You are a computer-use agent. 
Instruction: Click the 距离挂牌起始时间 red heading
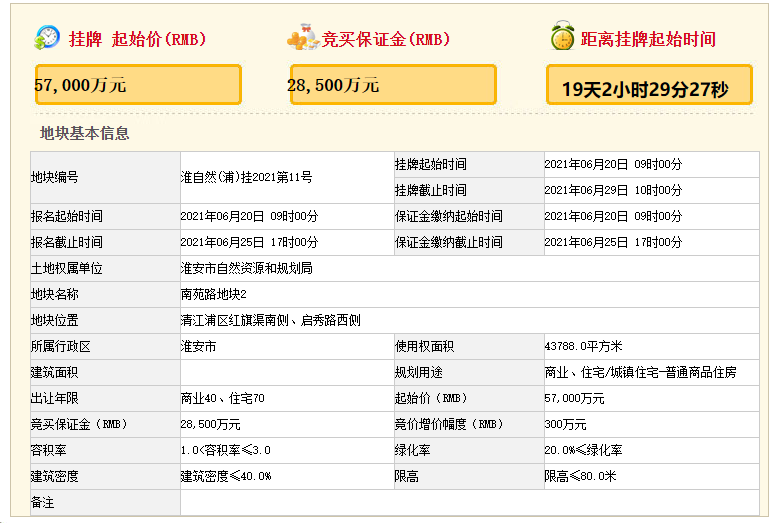tap(648, 39)
